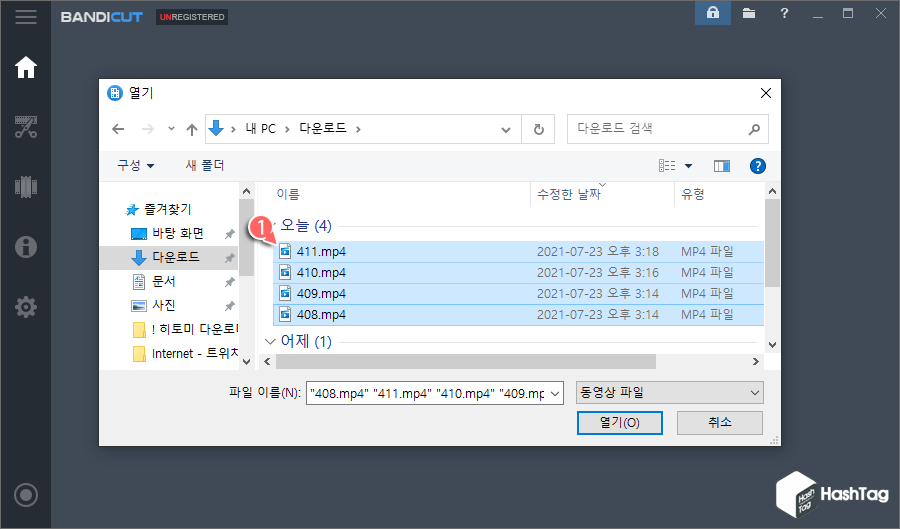Open the 구성 menu
Image resolution: width=900 pixels, height=529 pixels.
click(135, 165)
